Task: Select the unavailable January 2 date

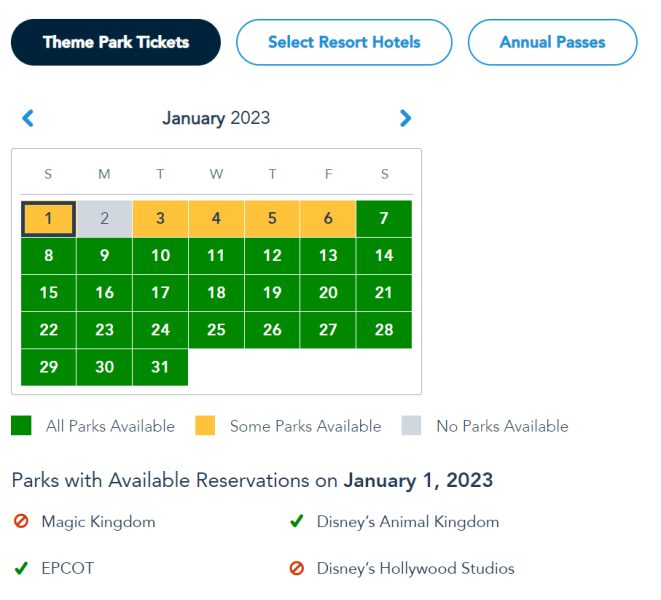Action: pos(104,219)
